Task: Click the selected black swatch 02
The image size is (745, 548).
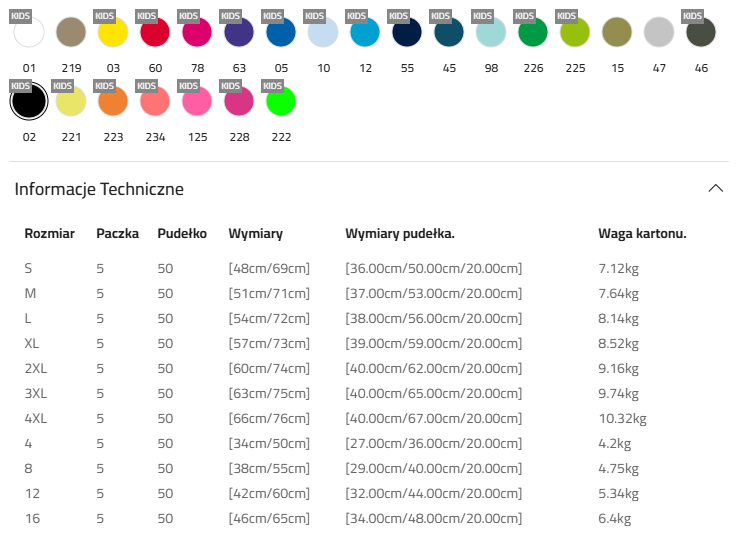Action: 29,102
